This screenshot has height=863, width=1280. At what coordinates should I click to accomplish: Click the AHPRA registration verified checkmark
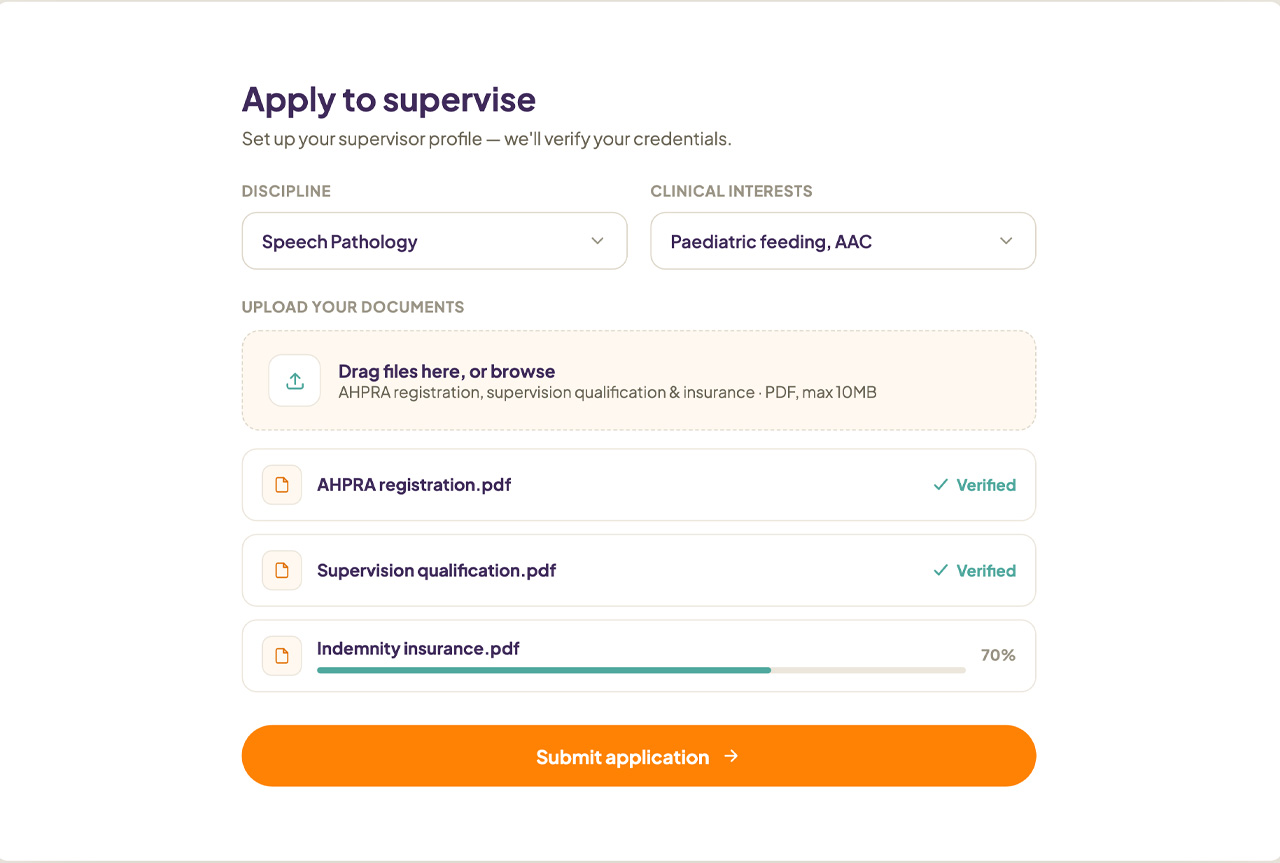pyautogui.click(x=940, y=485)
